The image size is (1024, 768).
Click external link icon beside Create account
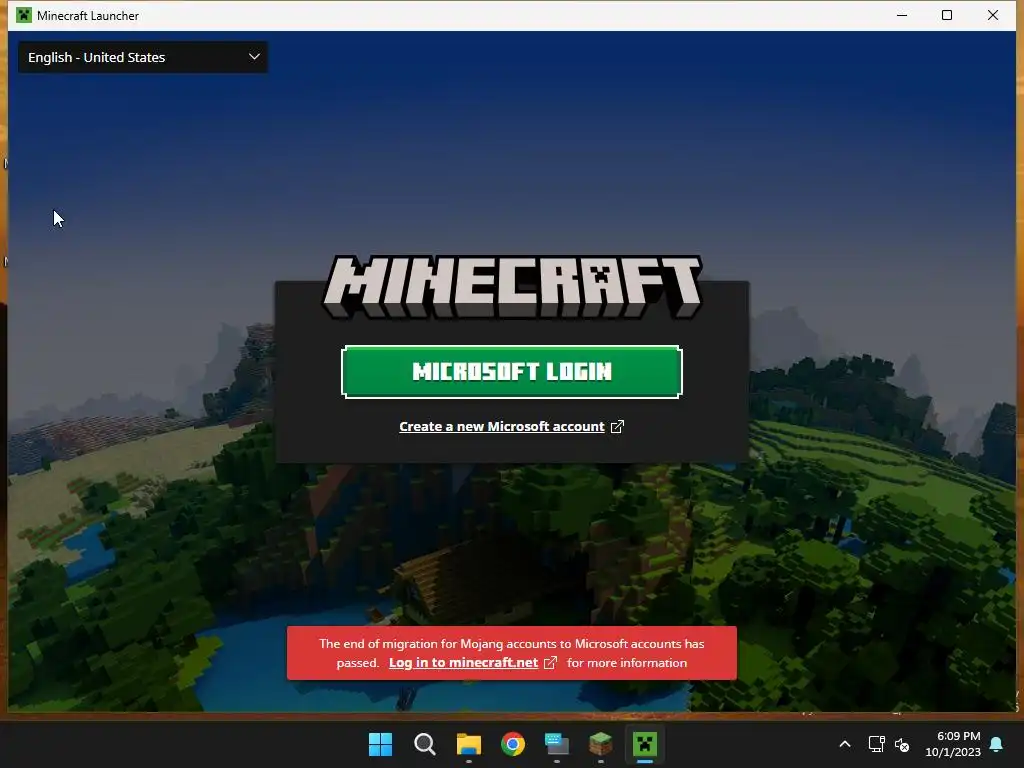[617, 426]
